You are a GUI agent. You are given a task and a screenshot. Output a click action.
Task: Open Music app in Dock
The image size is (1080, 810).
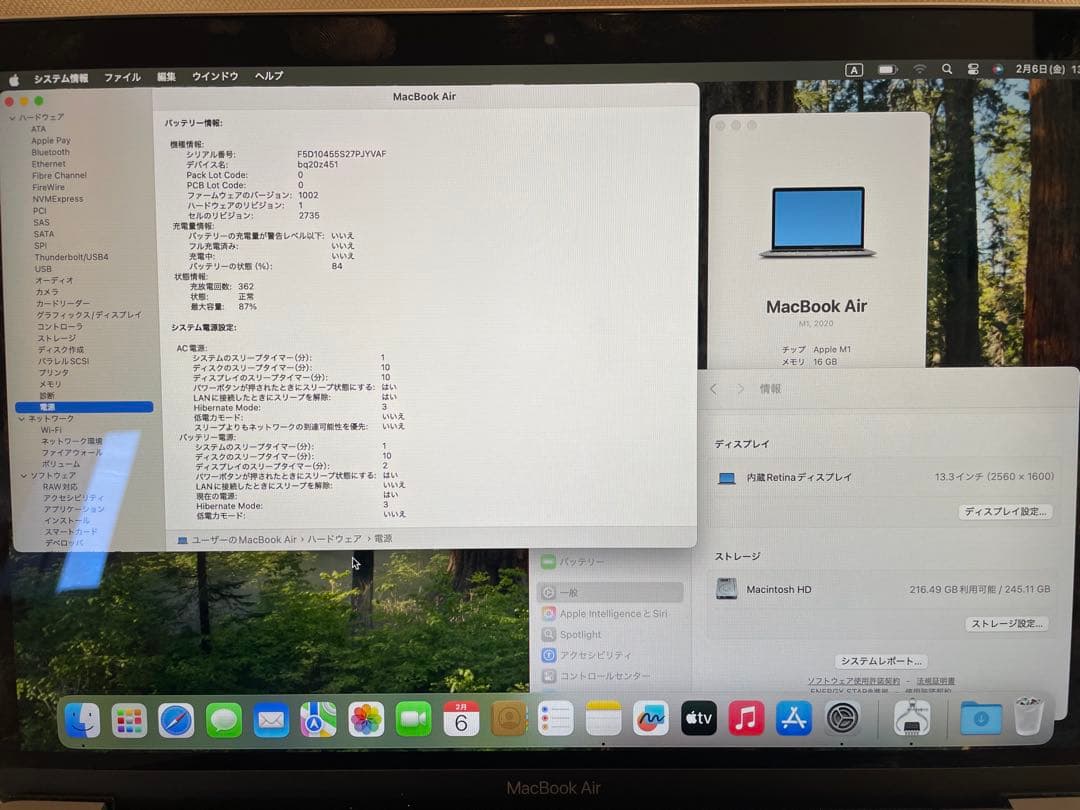pos(746,718)
